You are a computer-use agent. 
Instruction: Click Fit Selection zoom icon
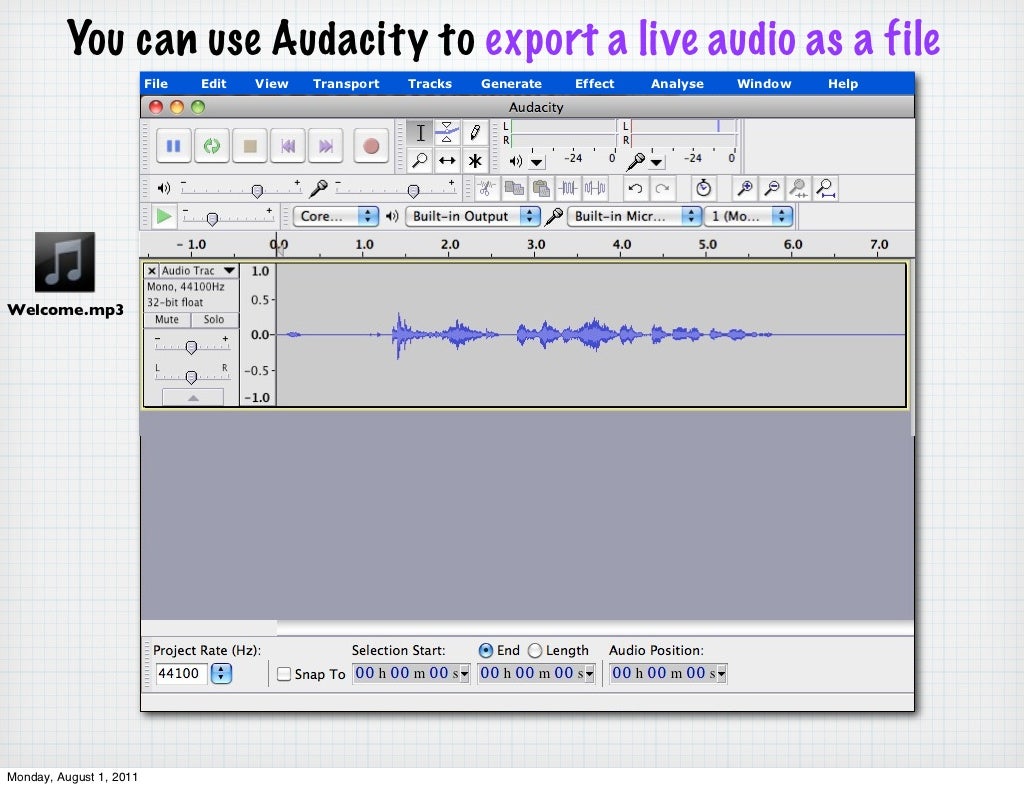798,189
